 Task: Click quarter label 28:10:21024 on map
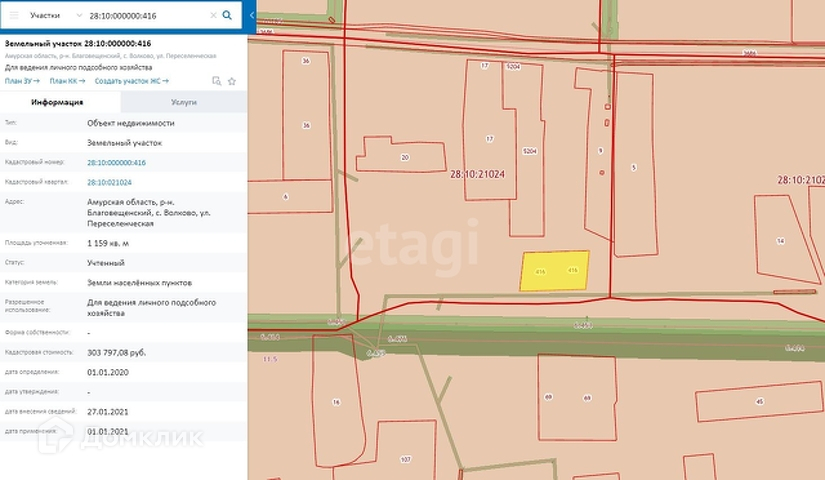(x=477, y=174)
